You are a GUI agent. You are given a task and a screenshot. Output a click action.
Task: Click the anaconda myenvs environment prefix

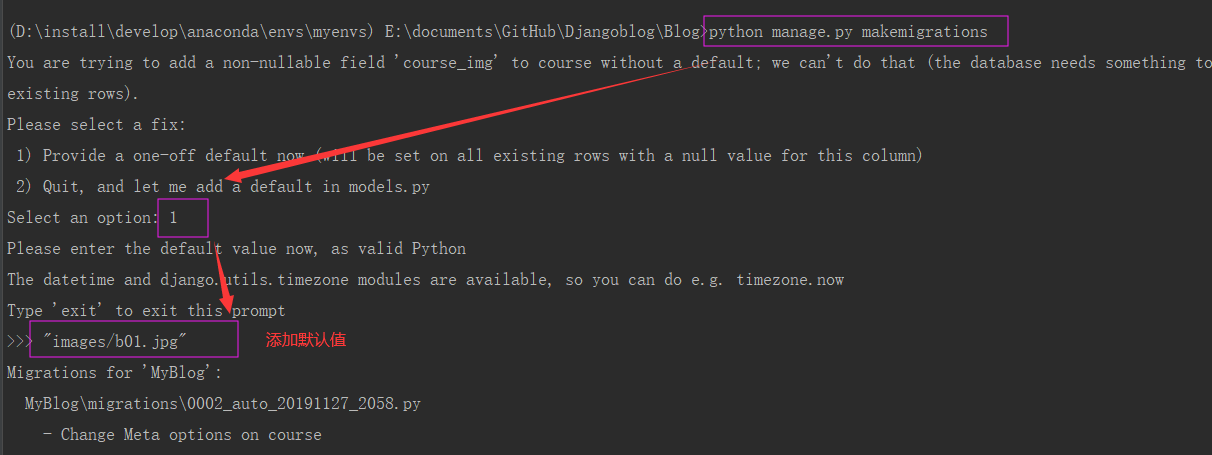[x=190, y=32]
